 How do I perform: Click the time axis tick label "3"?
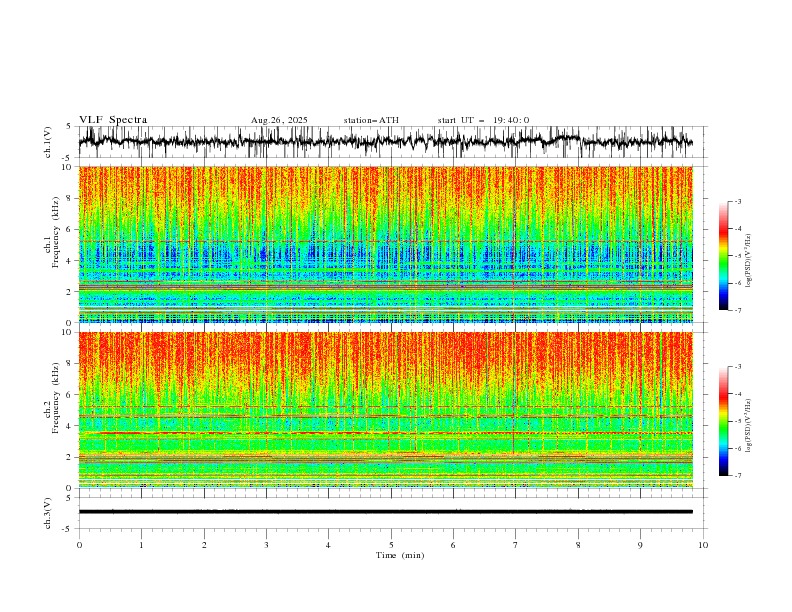[266, 545]
